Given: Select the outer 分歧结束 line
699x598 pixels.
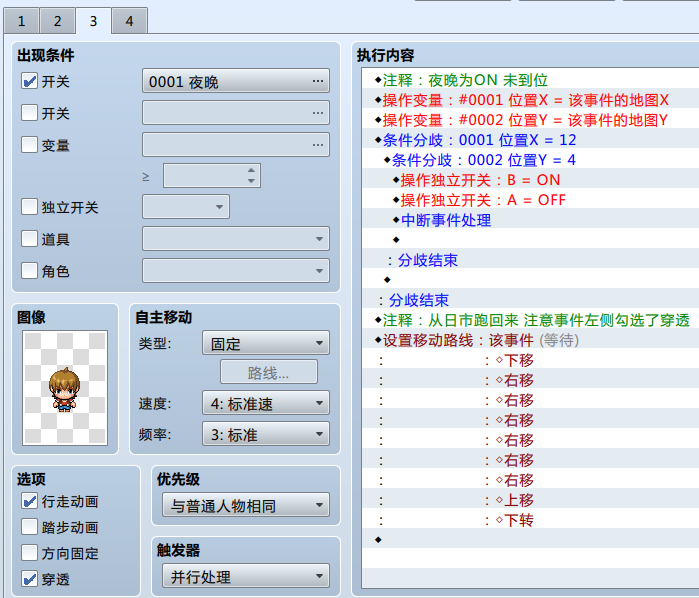Looking at the screenshot, I should tap(530, 300).
